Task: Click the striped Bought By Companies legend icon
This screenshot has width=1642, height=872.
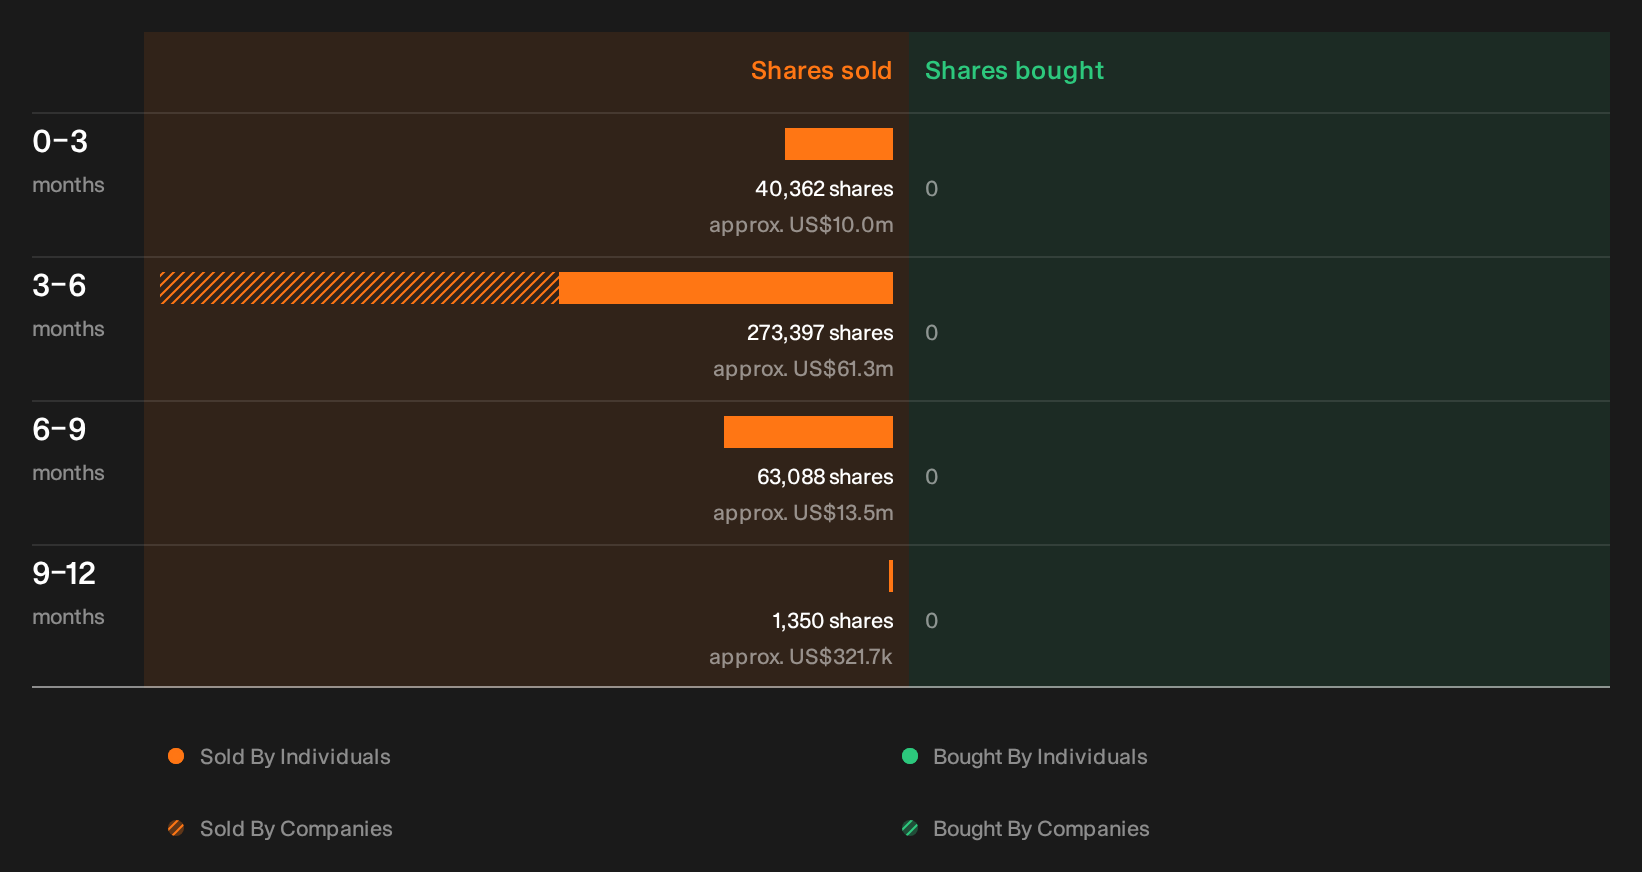Action: click(910, 828)
